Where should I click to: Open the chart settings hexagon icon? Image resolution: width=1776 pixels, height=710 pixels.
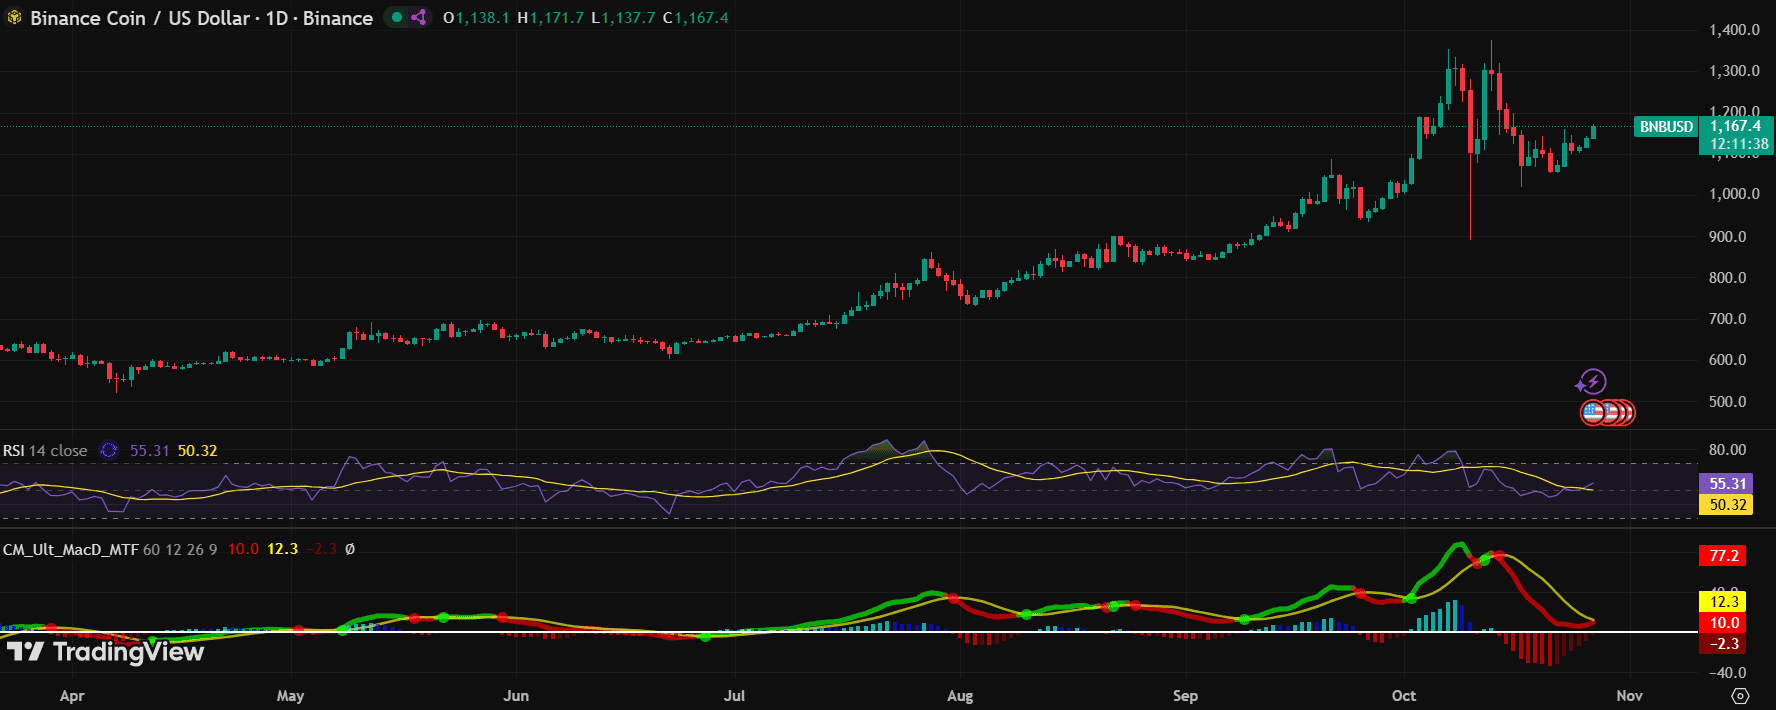(1740, 696)
